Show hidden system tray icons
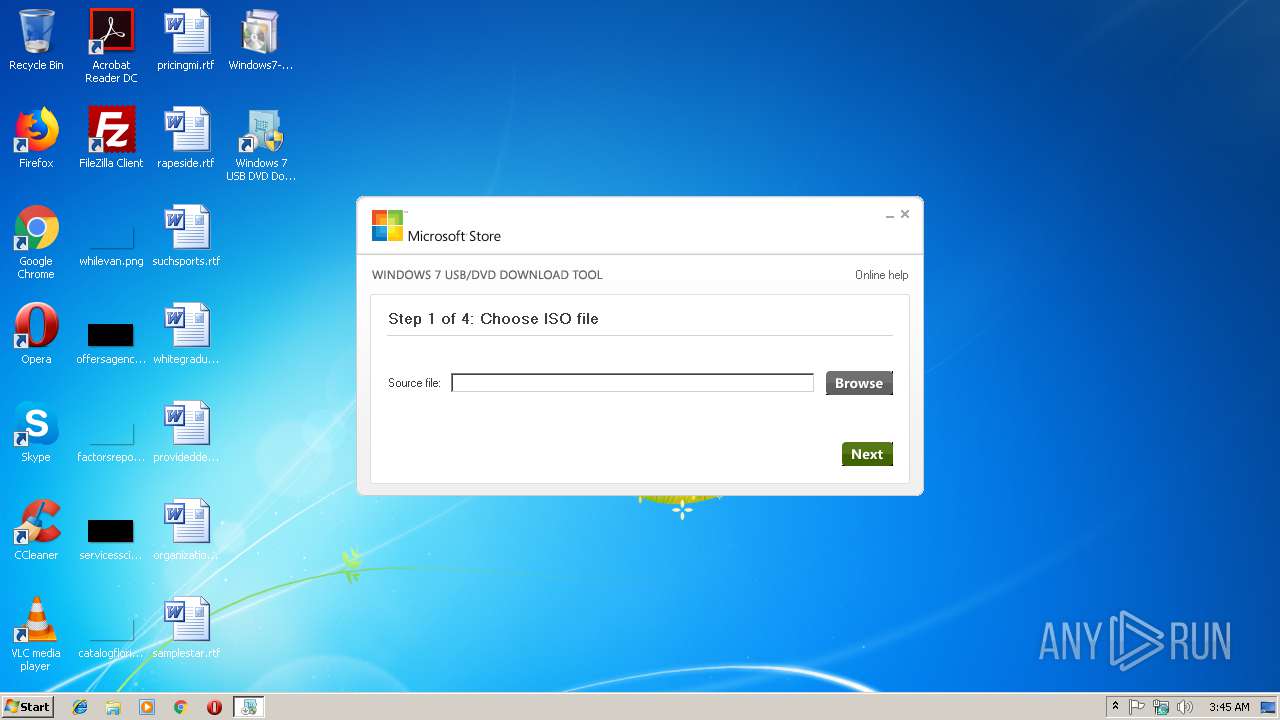1280x720 pixels. click(x=1115, y=707)
